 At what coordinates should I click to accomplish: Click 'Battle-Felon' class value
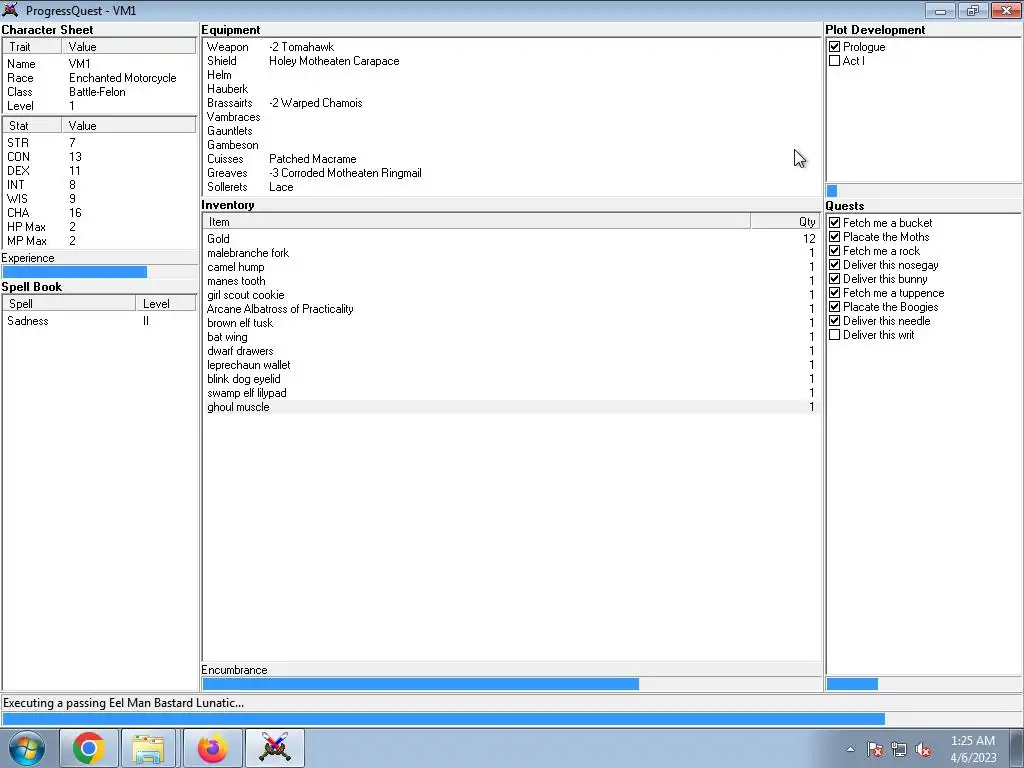tap(97, 92)
